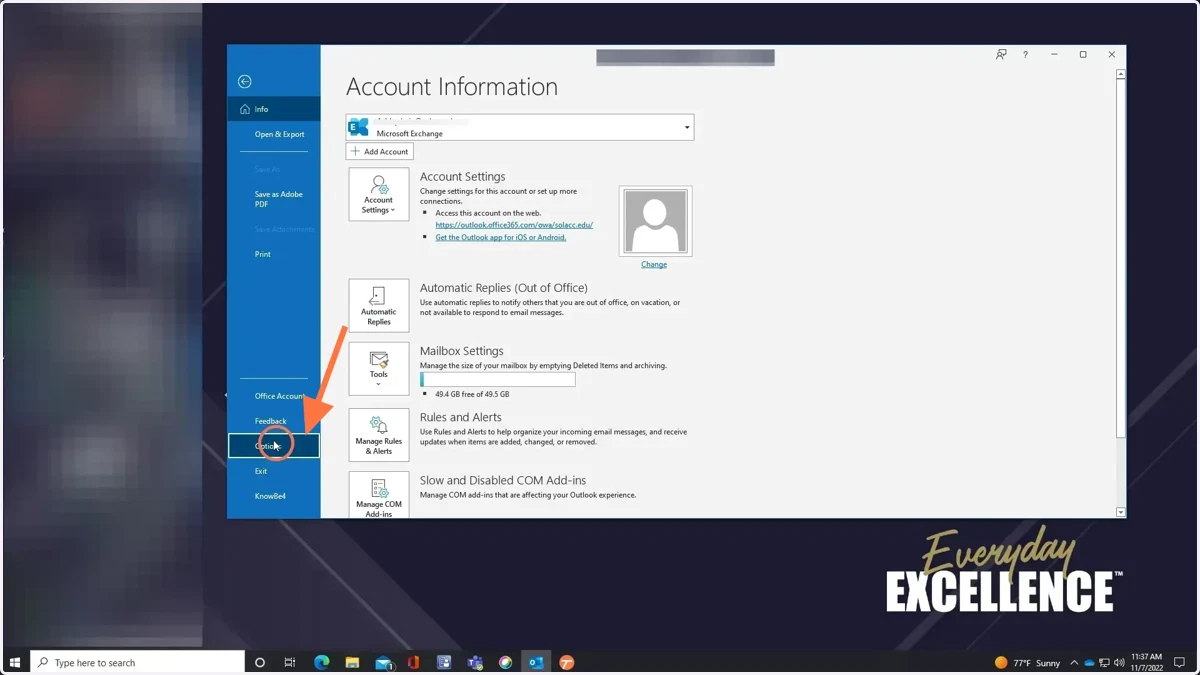
Task: Show hidden system tray icons
Action: tap(1074, 662)
